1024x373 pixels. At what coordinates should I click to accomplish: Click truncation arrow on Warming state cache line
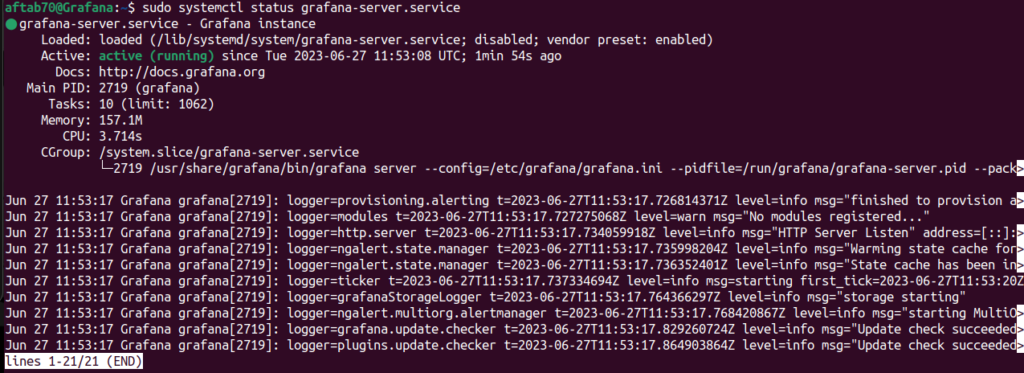tap(1020, 249)
